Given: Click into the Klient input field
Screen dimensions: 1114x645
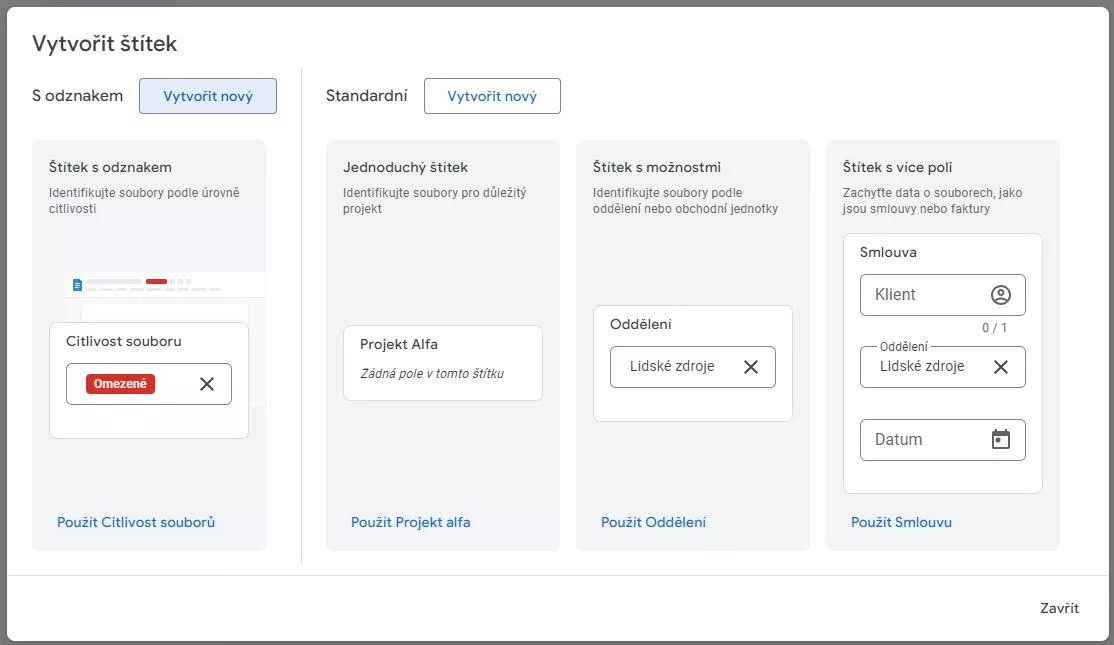Looking at the screenshot, I should (943, 295).
